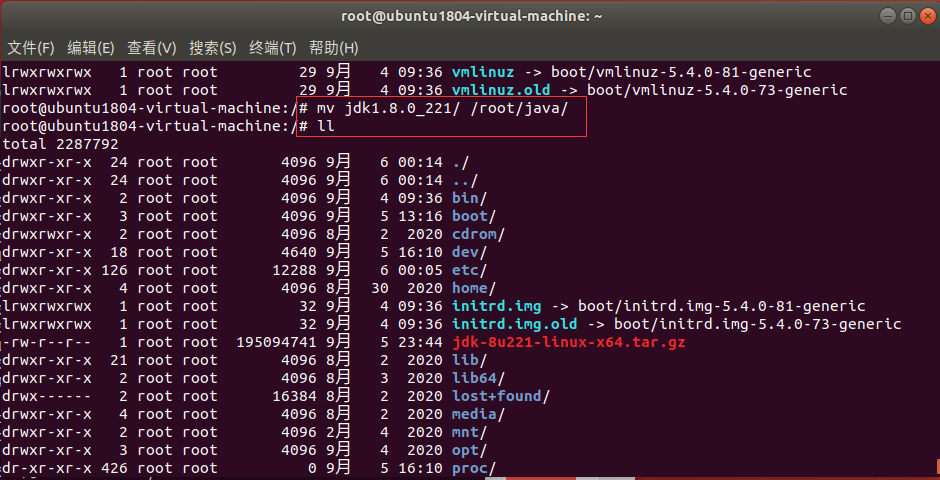Image resolution: width=940 pixels, height=480 pixels.
Task: Click the 'll' command text
Action: [326, 126]
